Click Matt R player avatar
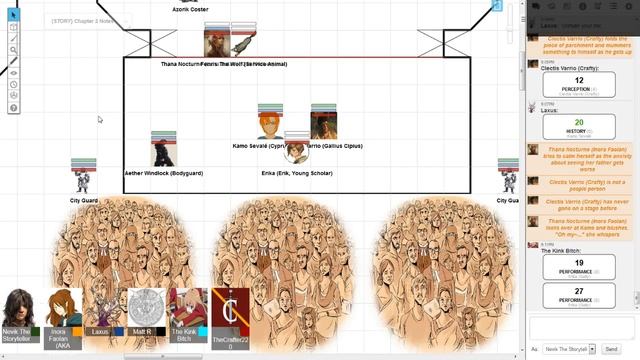 pyautogui.click(x=147, y=307)
